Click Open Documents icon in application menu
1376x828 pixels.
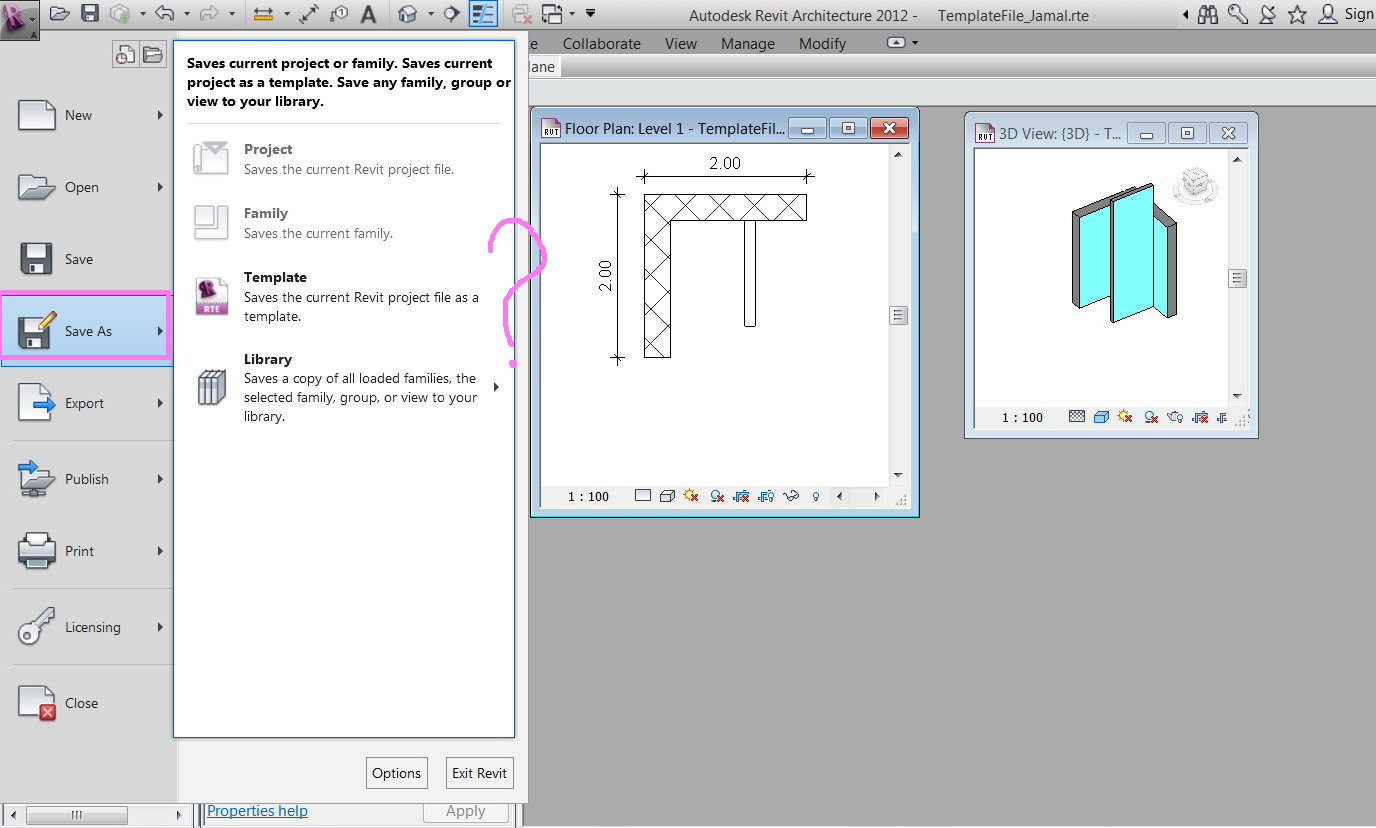tap(152, 55)
